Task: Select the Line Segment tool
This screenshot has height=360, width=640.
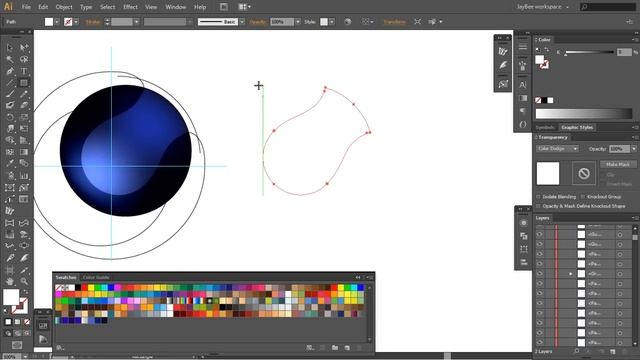Action: (10, 83)
